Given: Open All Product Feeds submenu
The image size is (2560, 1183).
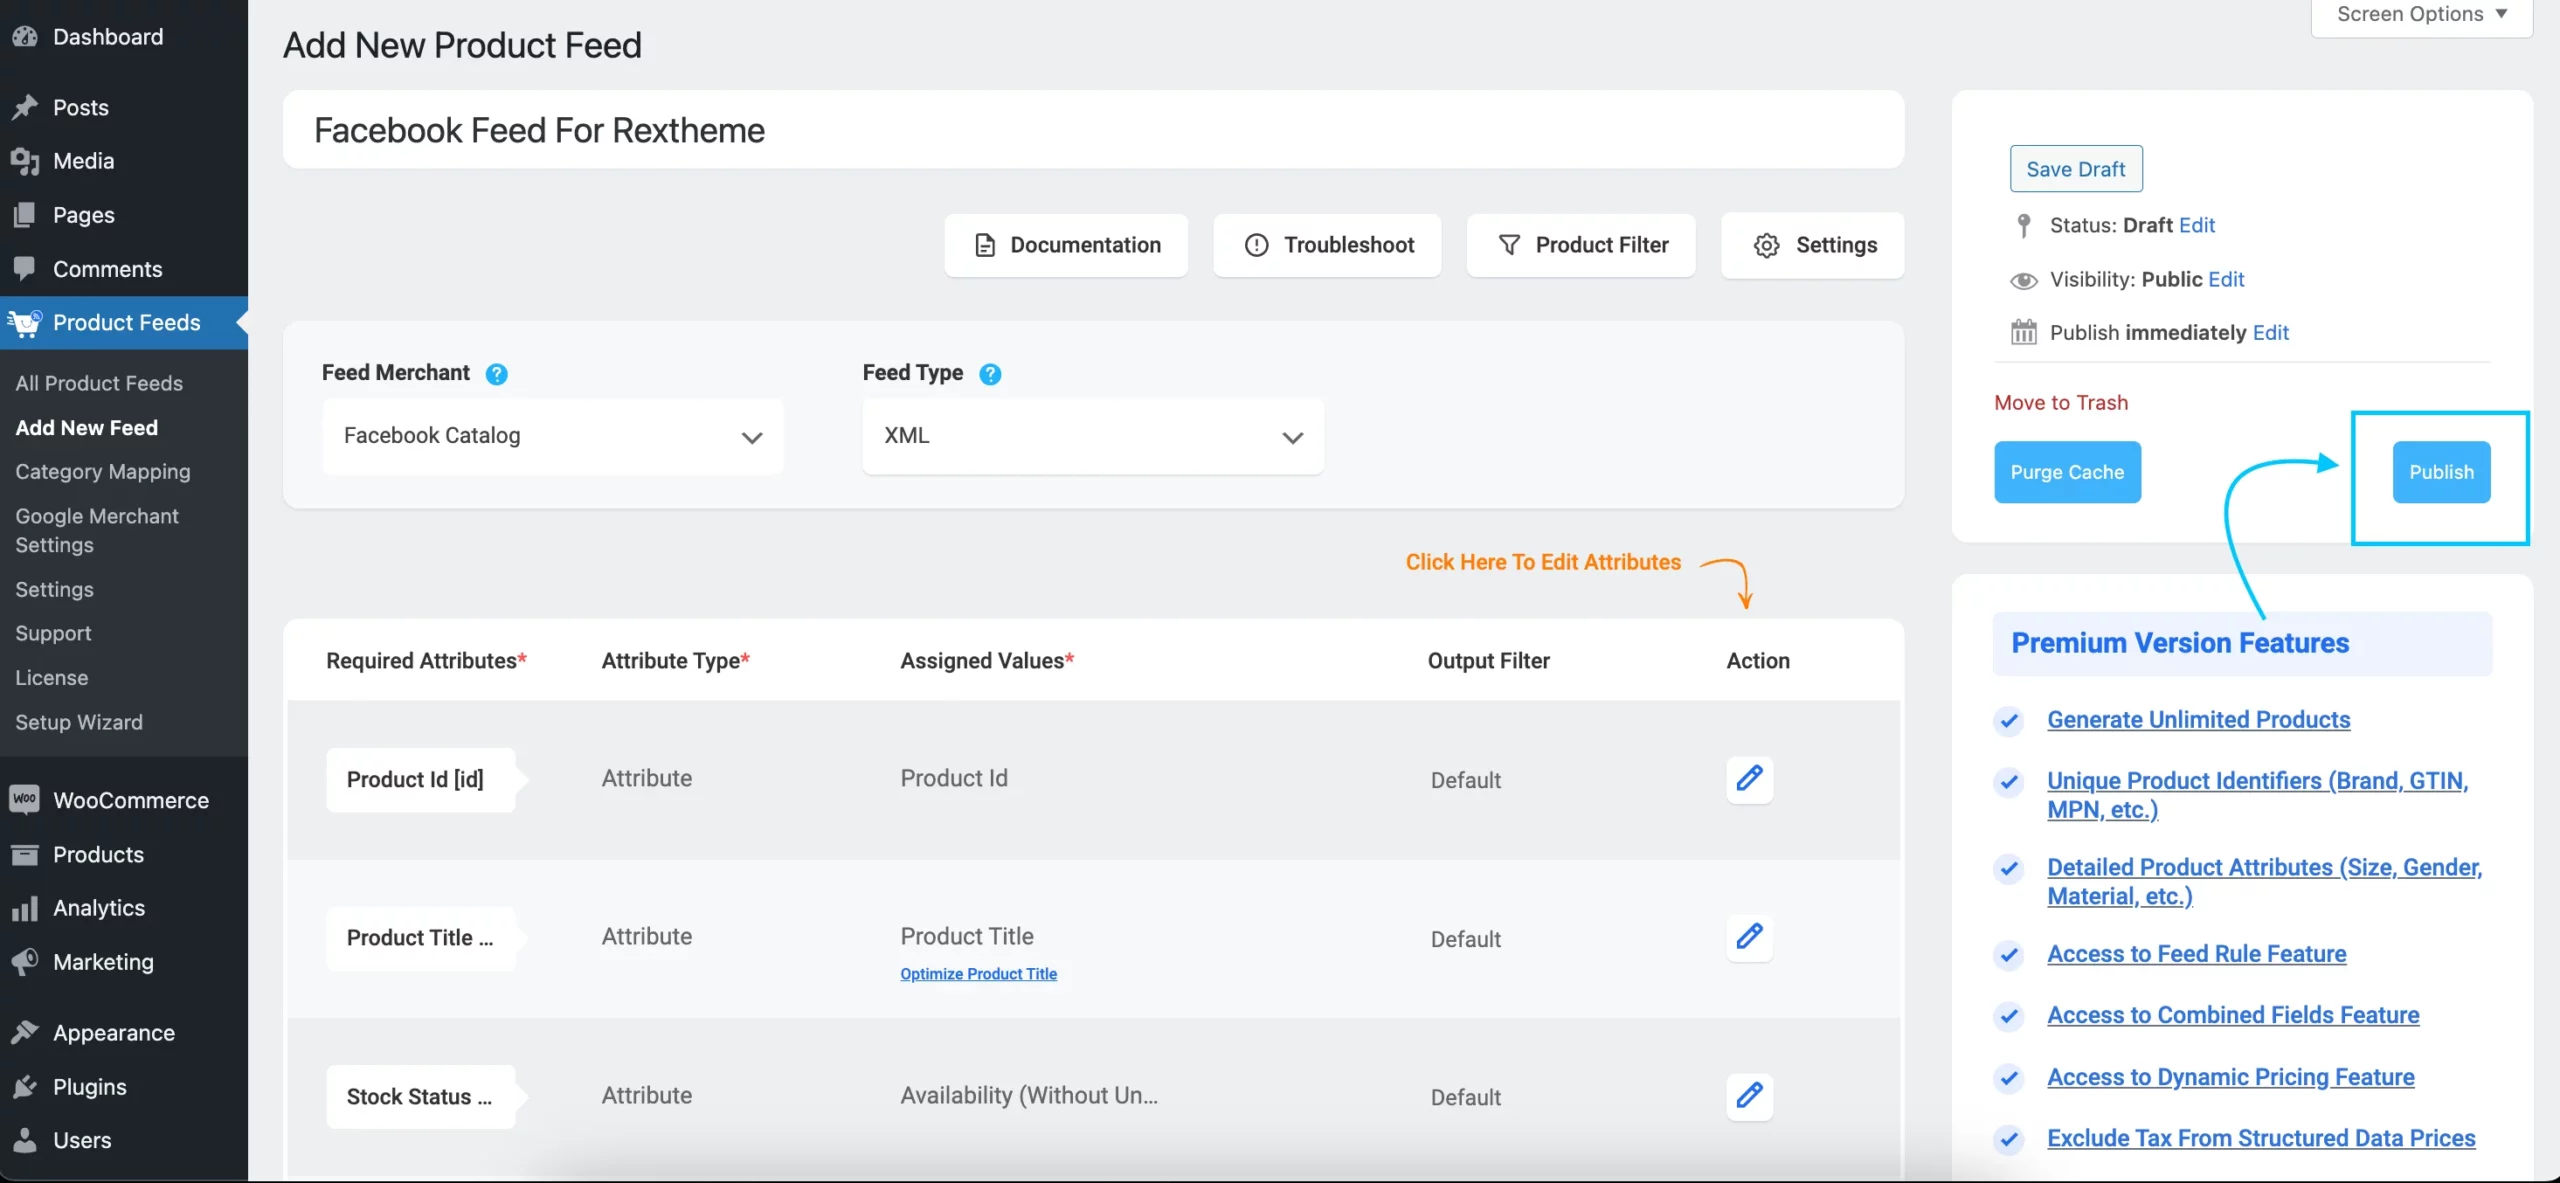Looking at the screenshot, I should pos(99,383).
